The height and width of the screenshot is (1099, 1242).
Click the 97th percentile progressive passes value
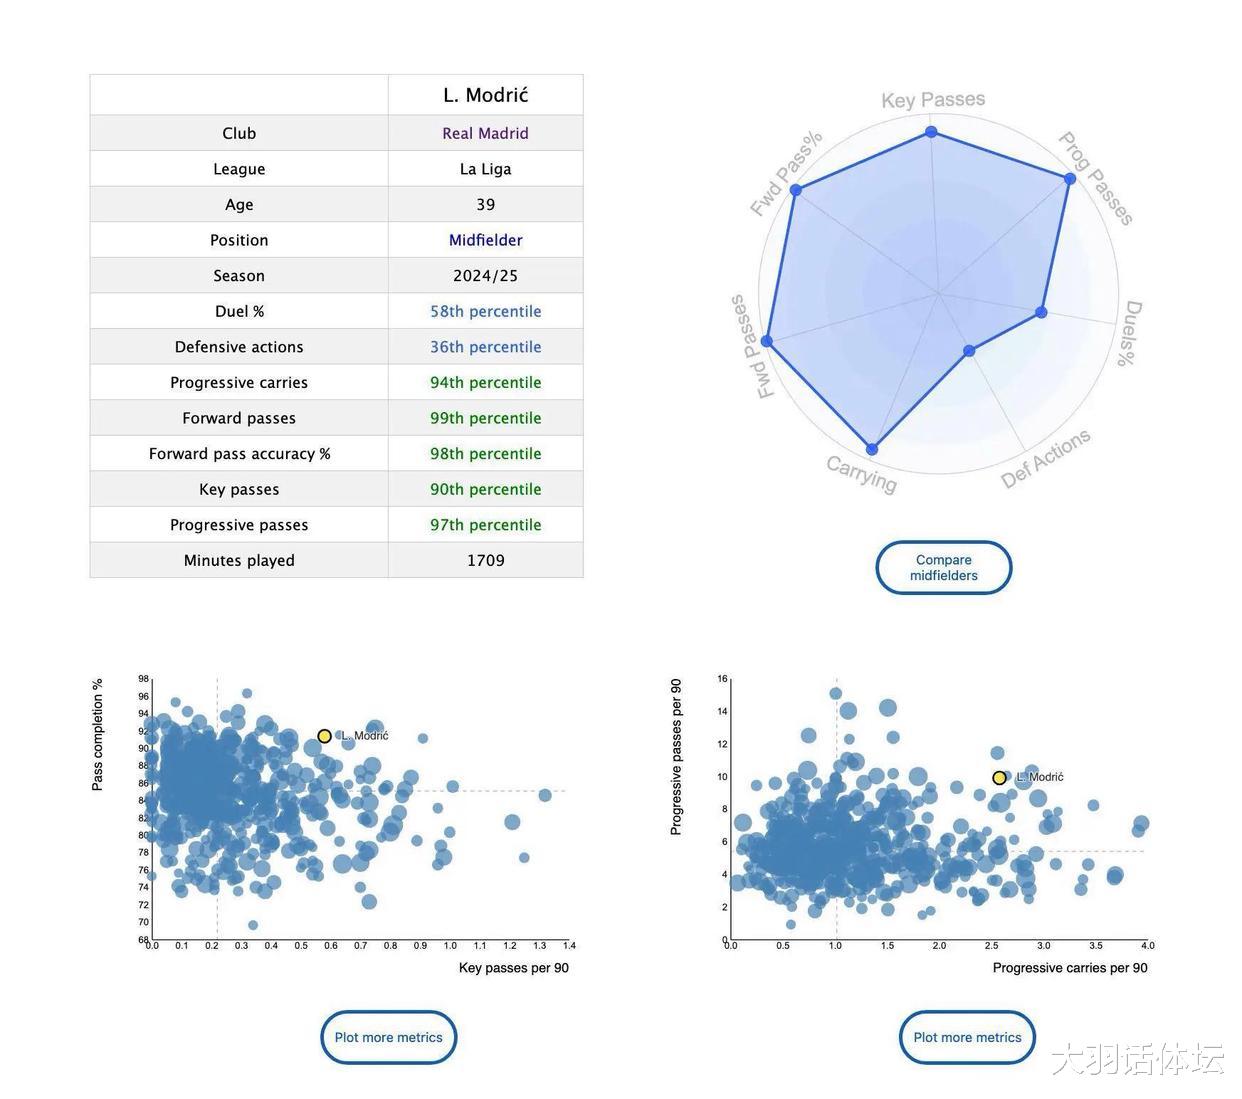coord(485,525)
